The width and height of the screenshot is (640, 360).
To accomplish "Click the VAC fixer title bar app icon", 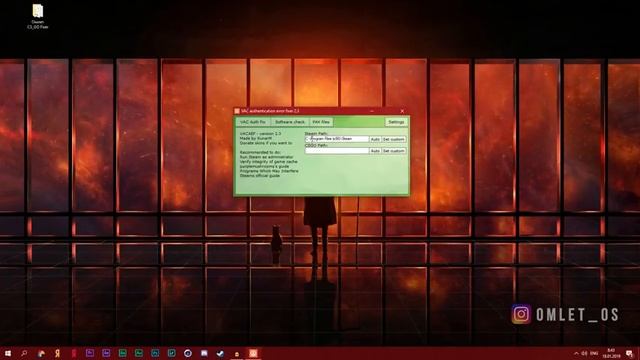I will coord(237,111).
